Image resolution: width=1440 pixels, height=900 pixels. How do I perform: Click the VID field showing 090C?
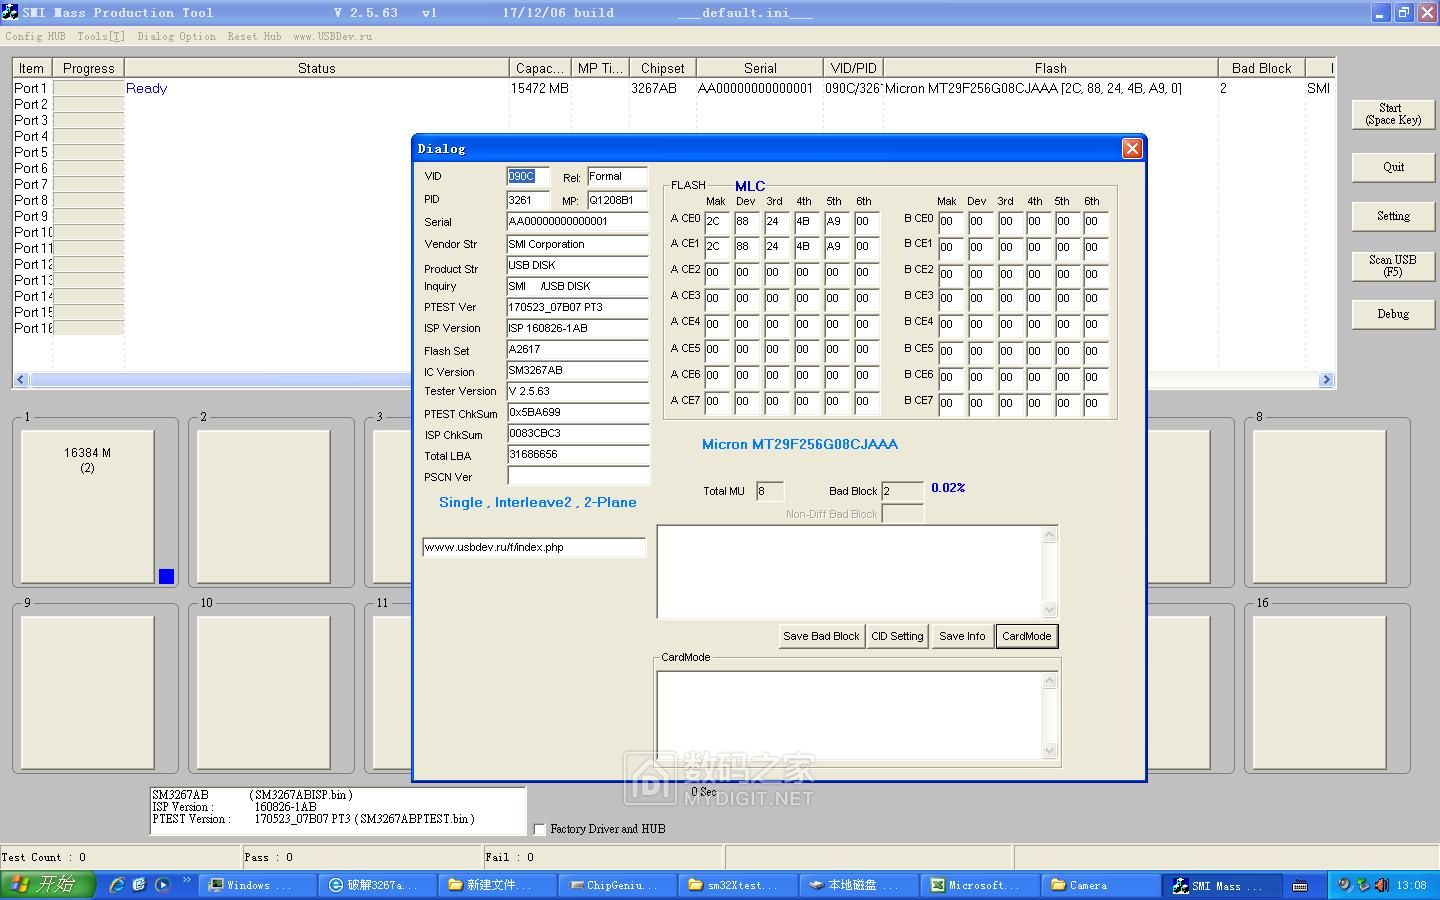click(x=527, y=177)
